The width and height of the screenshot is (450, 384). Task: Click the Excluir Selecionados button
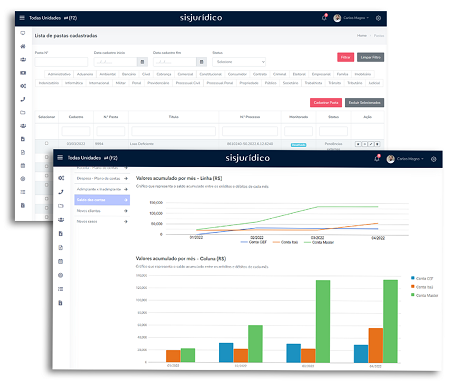(364, 103)
